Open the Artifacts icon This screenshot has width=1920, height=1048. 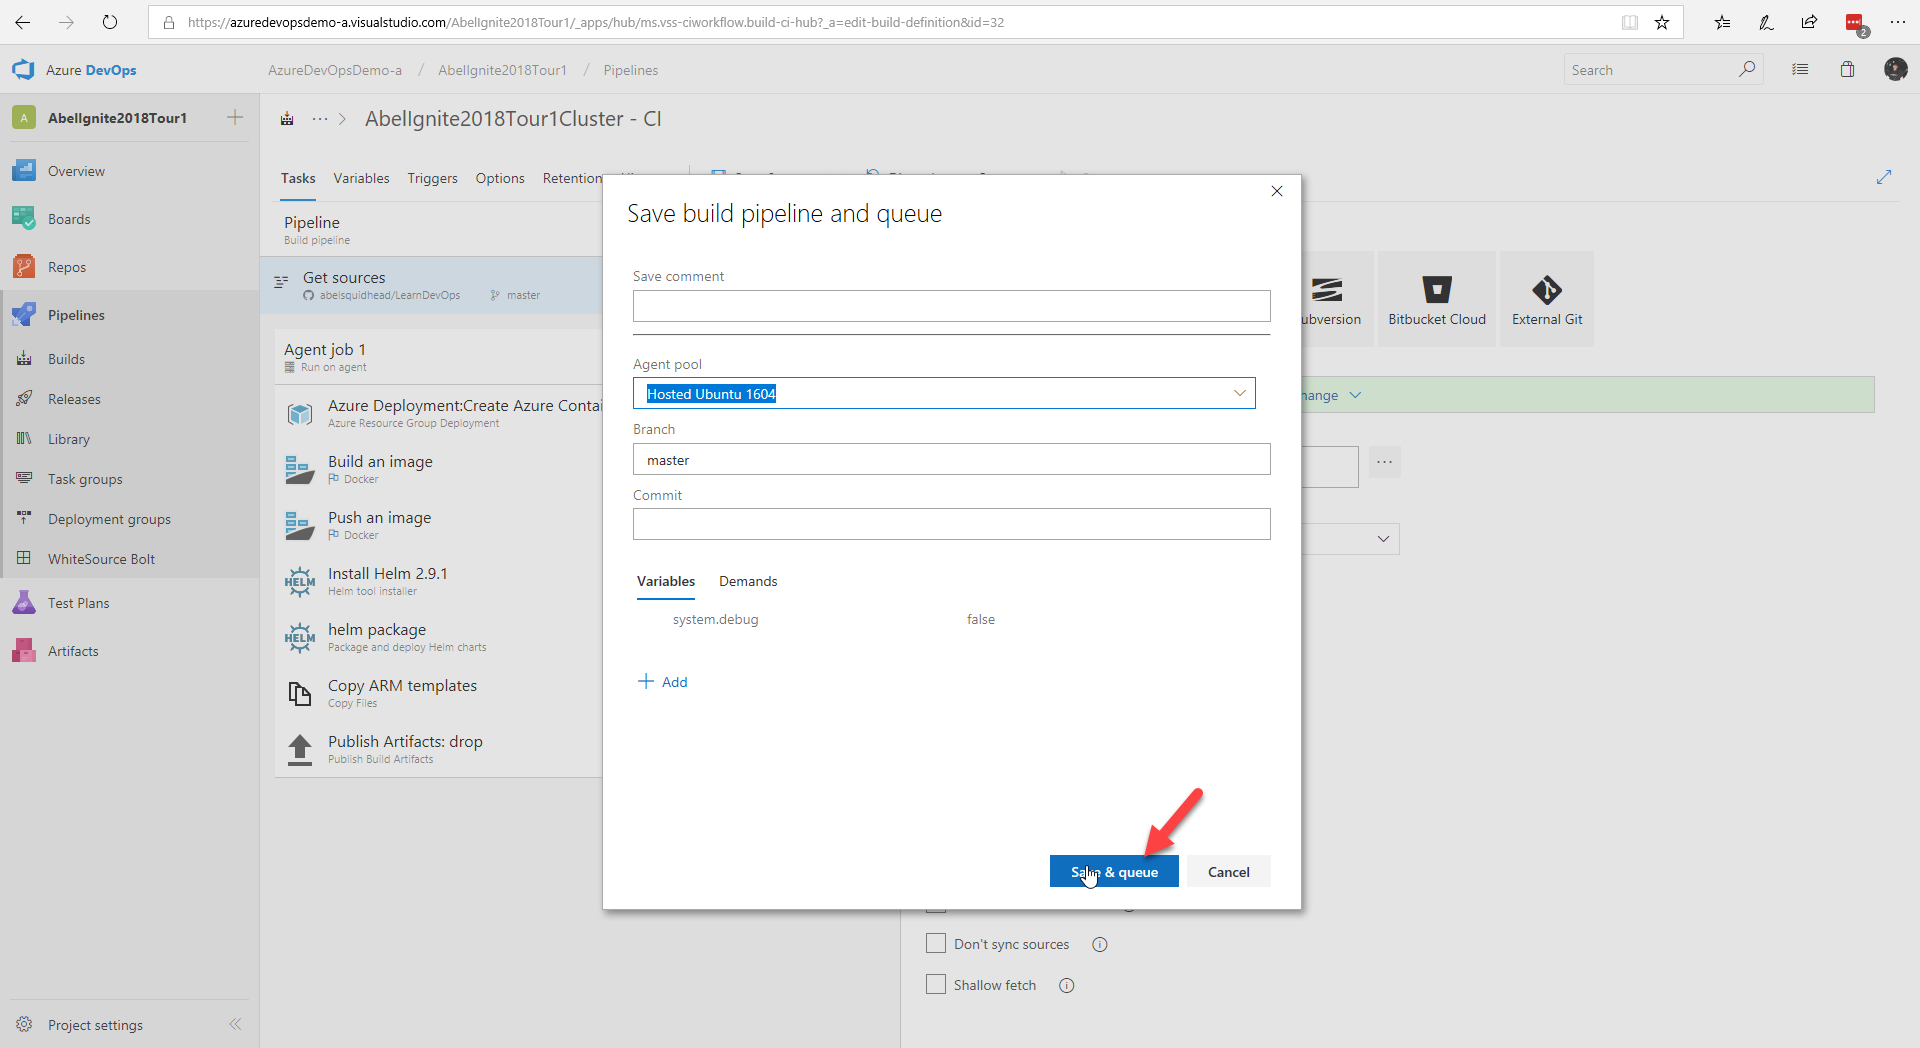(24, 651)
